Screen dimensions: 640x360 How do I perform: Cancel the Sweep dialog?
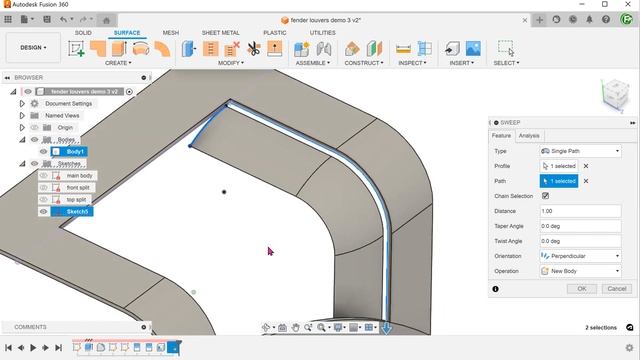coord(616,289)
